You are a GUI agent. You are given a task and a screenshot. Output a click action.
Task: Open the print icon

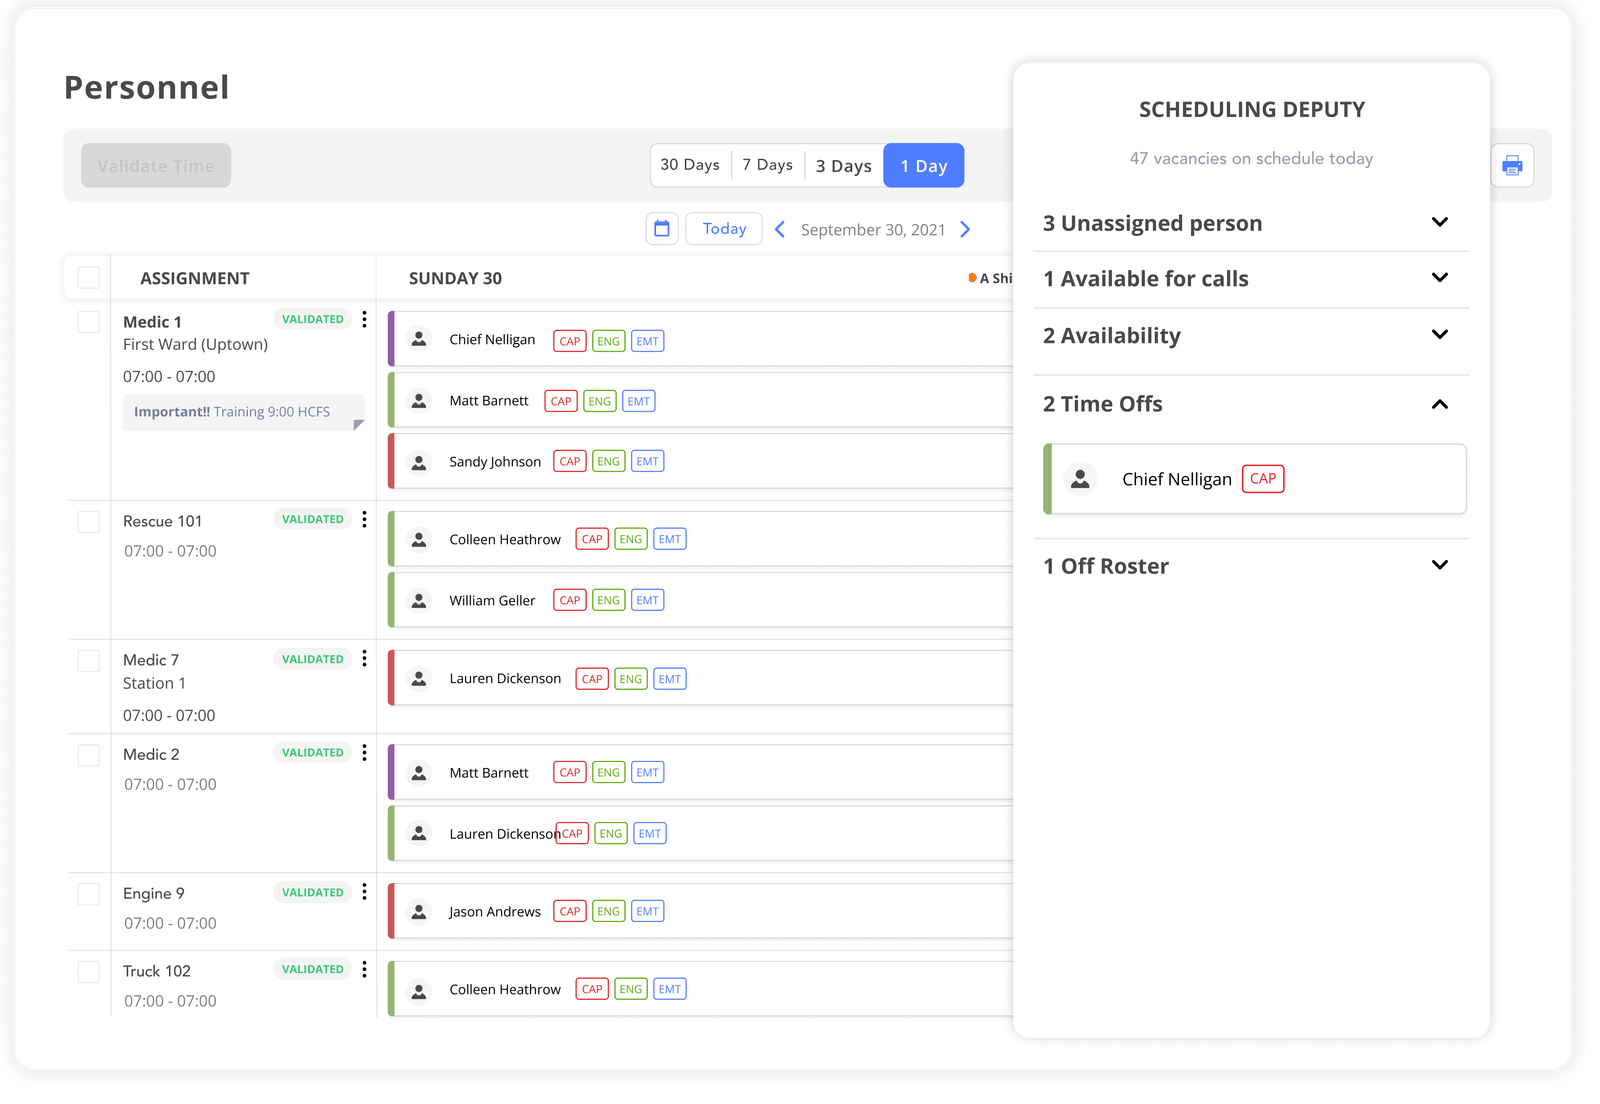[1512, 165]
